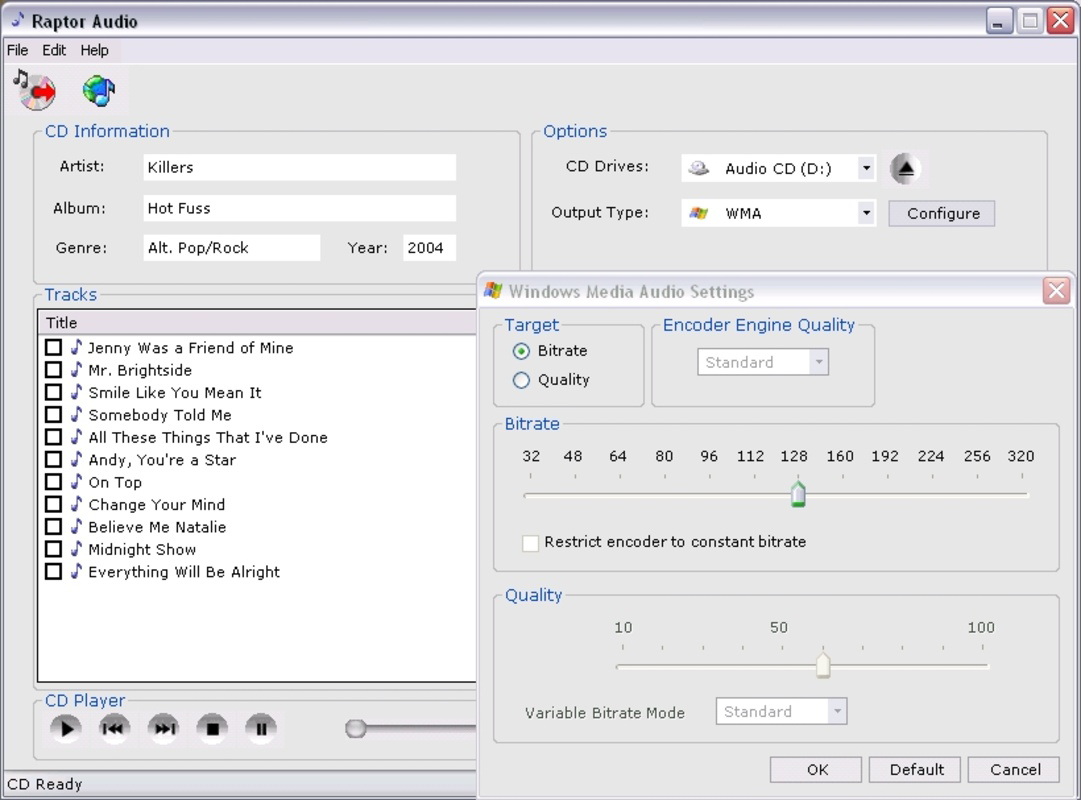This screenshot has width=1081, height=800.
Task: Click the 32 bitrate label
Action: pyautogui.click(x=531, y=456)
